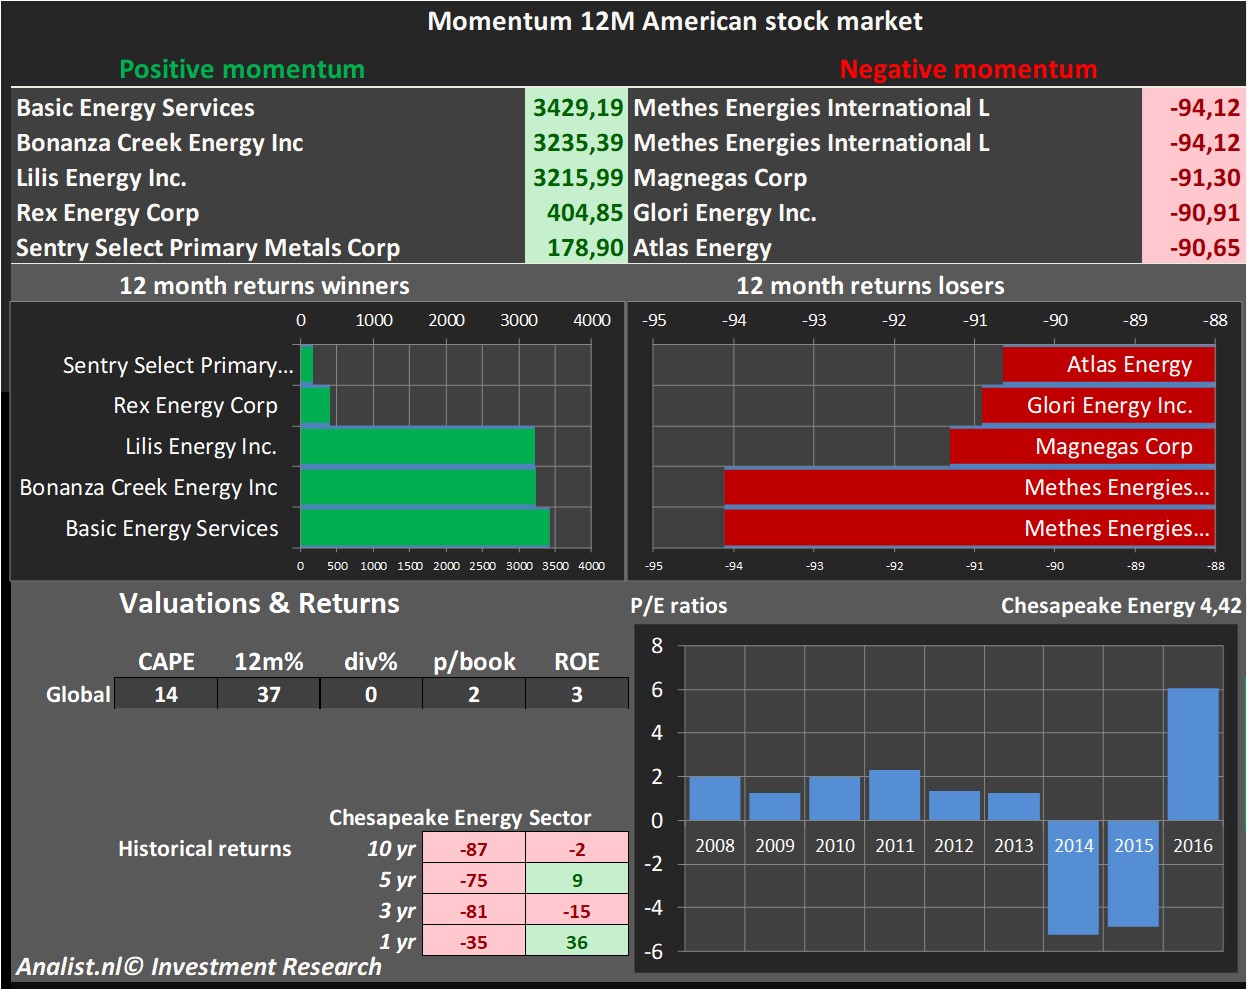Image resolution: width=1247 pixels, height=990 pixels.
Task: Click the Negative momentum heading
Action: [x=968, y=69]
